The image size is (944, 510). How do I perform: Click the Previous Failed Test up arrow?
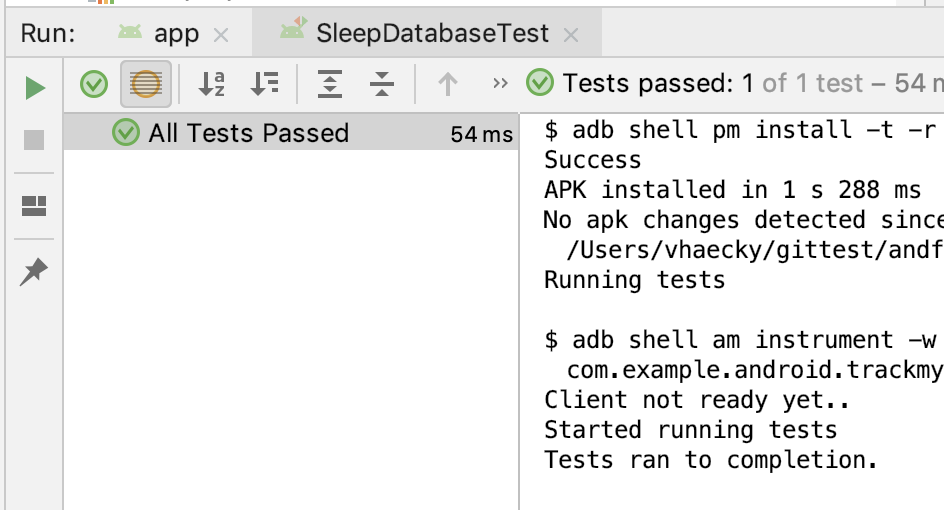[448, 85]
